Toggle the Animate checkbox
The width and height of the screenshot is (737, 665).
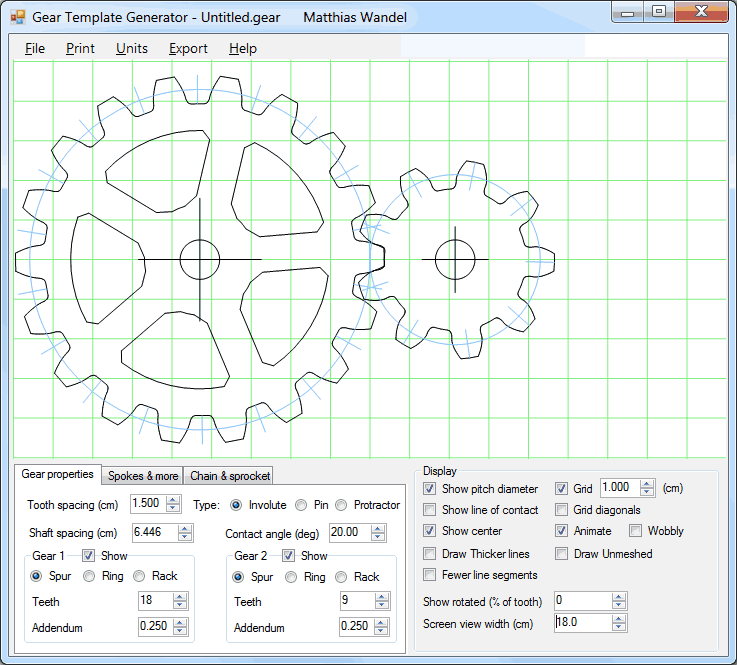(562, 531)
